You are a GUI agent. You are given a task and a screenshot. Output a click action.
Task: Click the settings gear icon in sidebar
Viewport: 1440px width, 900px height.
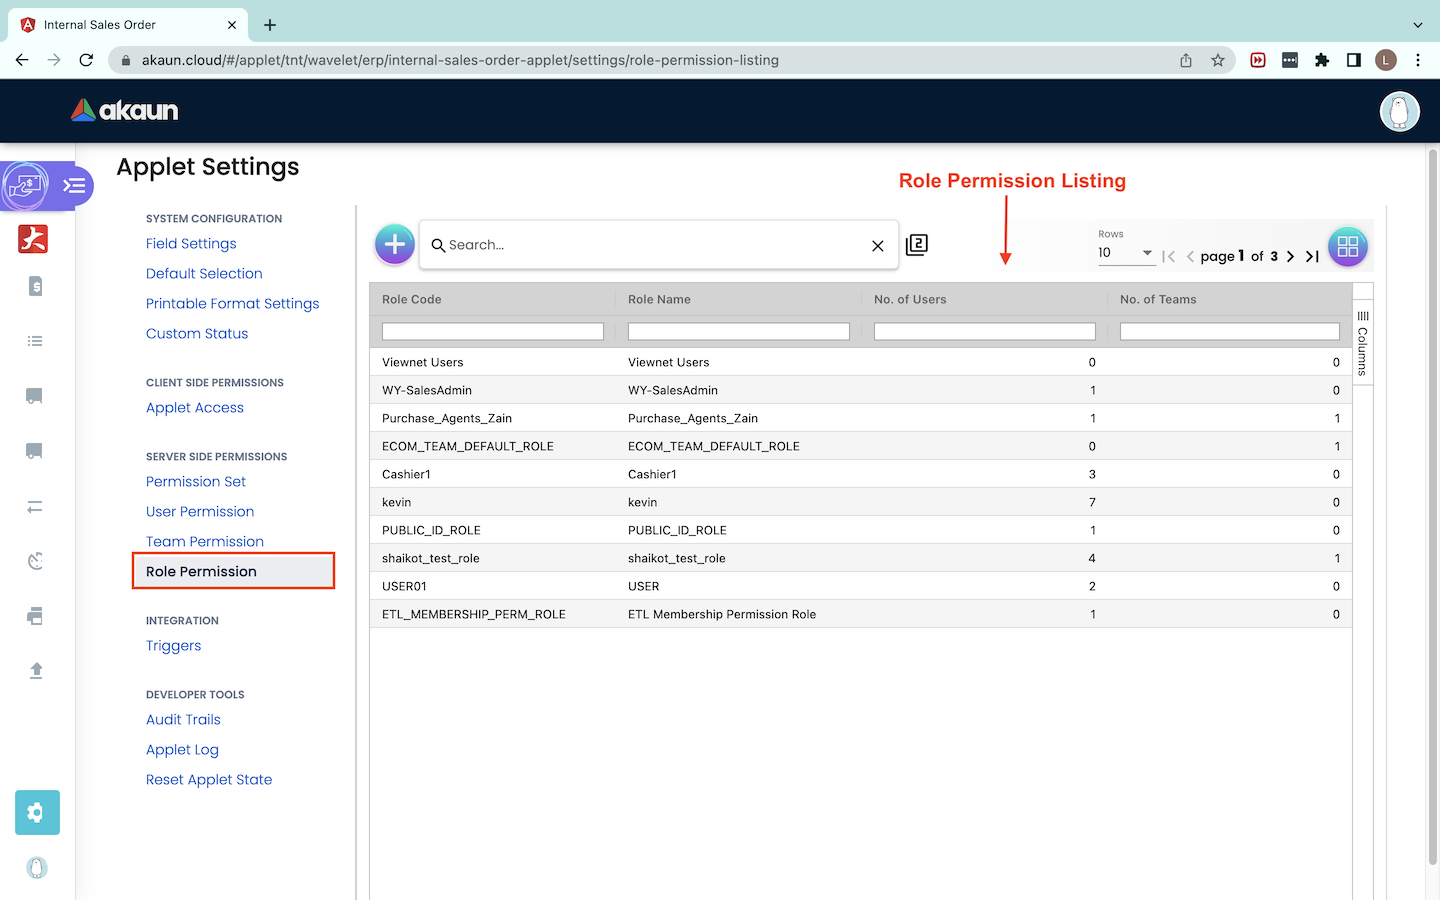click(x=37, y=812)
